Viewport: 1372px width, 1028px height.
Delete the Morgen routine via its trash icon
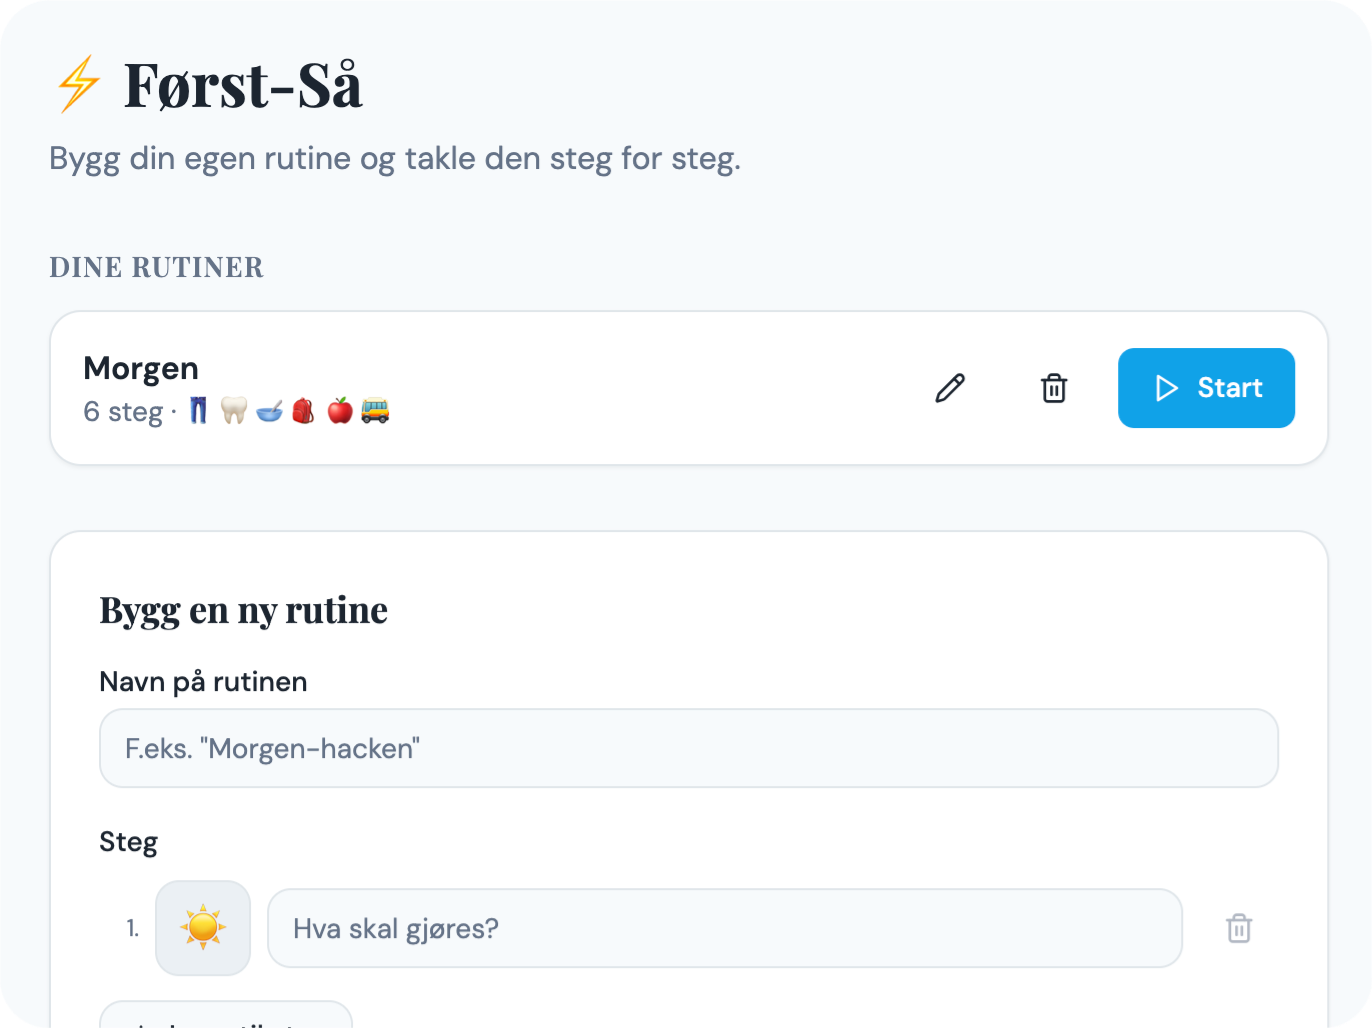coord(1054,388)
